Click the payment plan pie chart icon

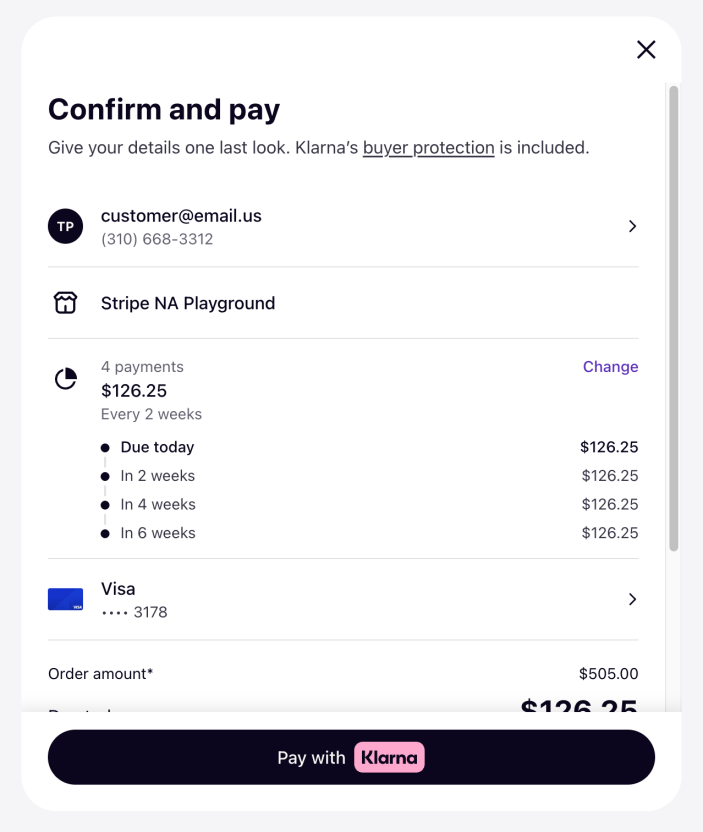click(66, 379)
